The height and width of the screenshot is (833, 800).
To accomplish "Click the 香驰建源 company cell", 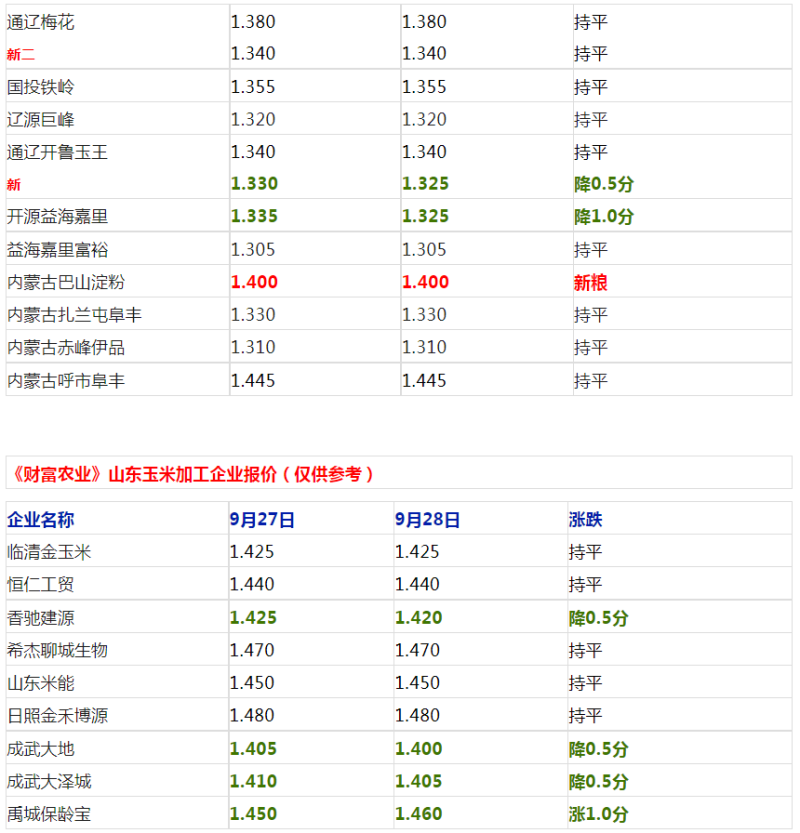I will (x=40, y=618).
